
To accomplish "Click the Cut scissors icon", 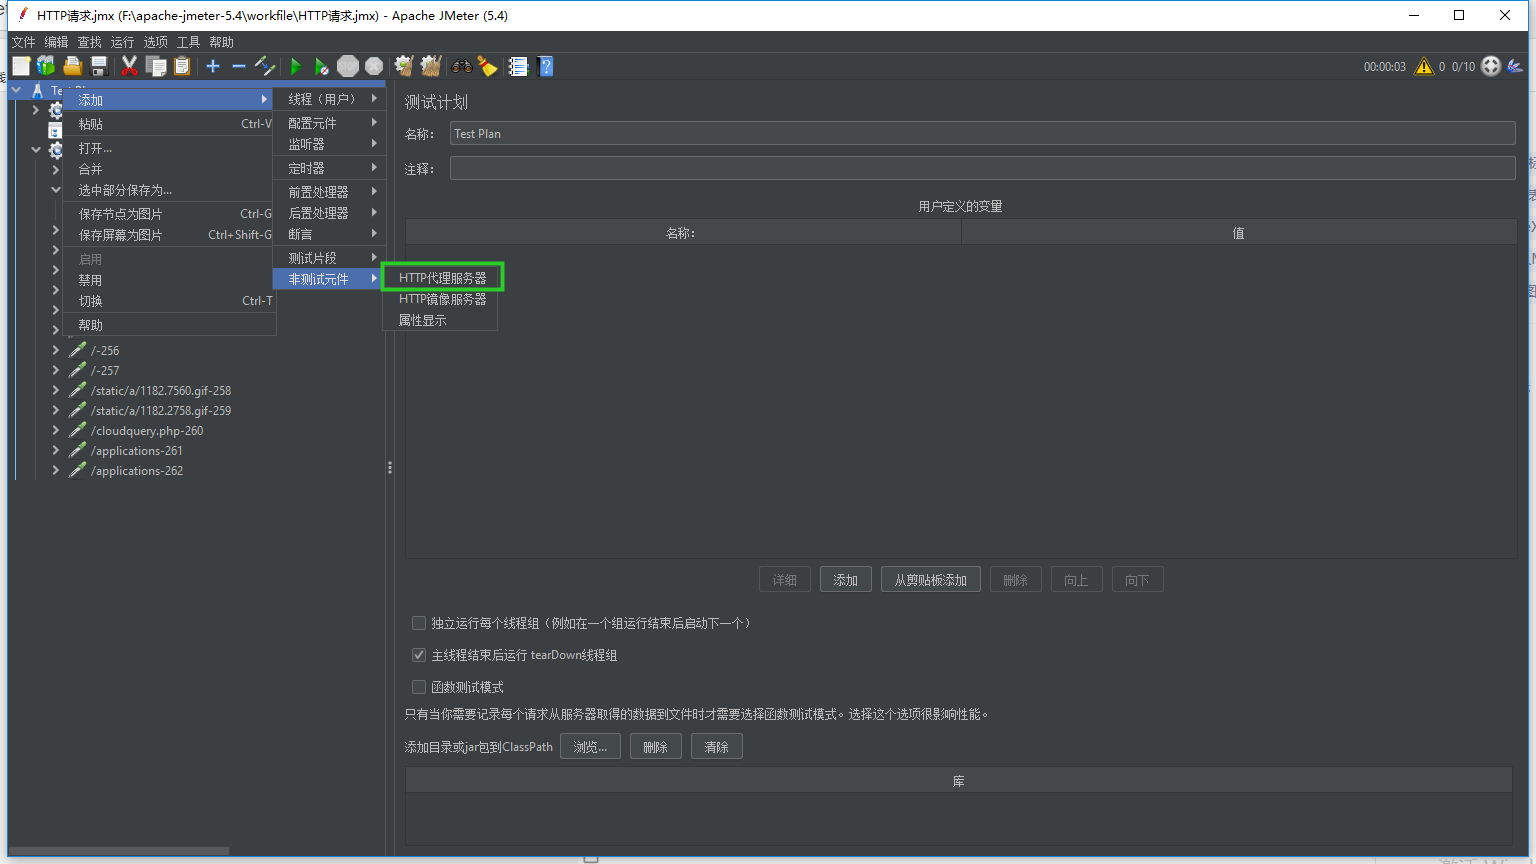I will 129,66.
